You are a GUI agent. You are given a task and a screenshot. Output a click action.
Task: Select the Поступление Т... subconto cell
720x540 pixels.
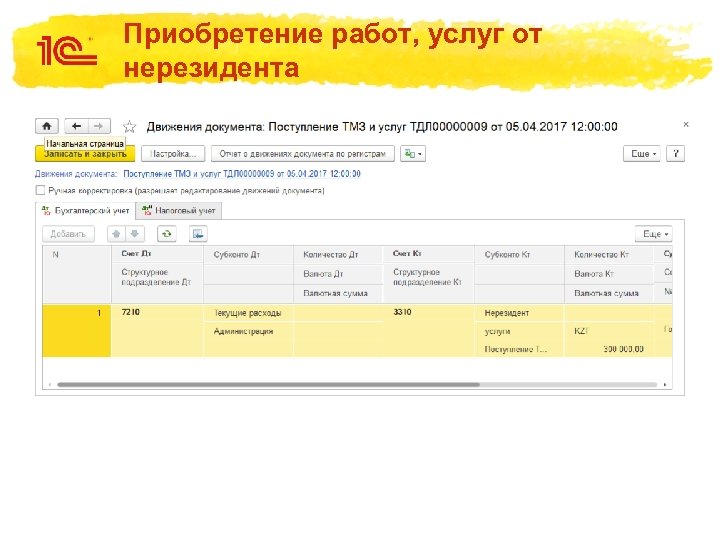(x=519, y=349)
